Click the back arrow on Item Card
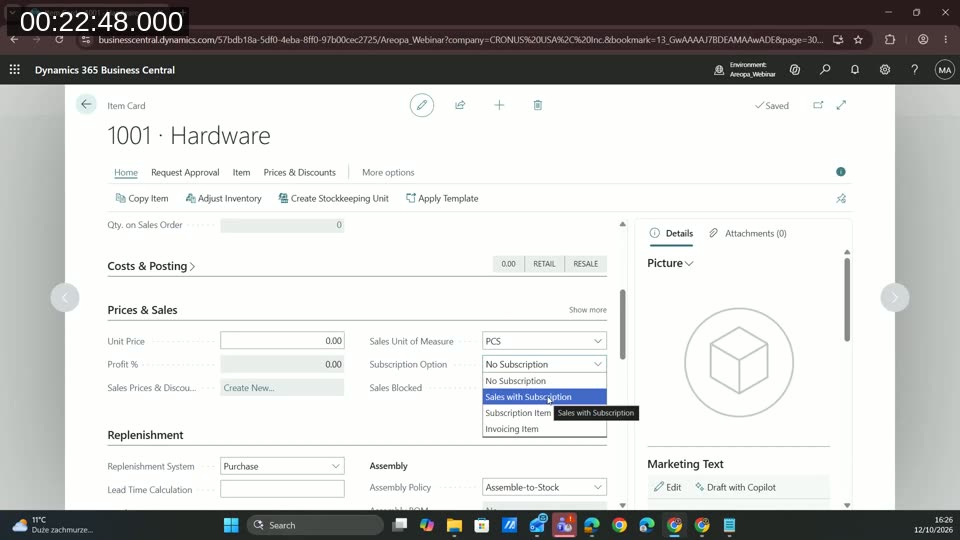 point(86,105)
